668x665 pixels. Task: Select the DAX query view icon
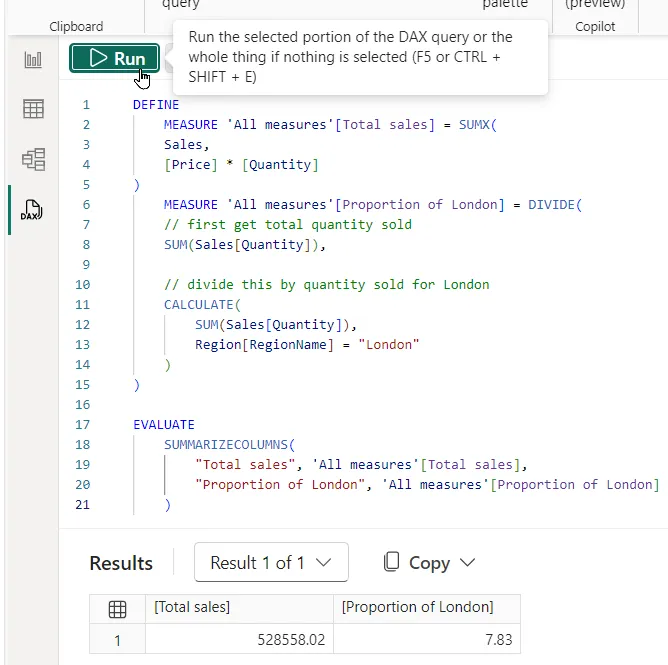point(33,210)
